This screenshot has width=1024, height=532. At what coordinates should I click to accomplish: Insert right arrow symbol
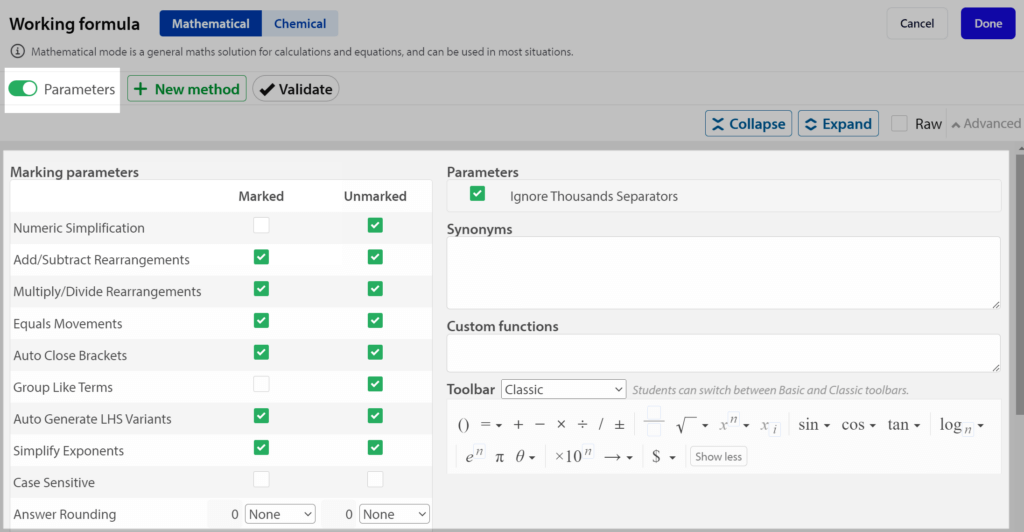click(x=613, y=457)
